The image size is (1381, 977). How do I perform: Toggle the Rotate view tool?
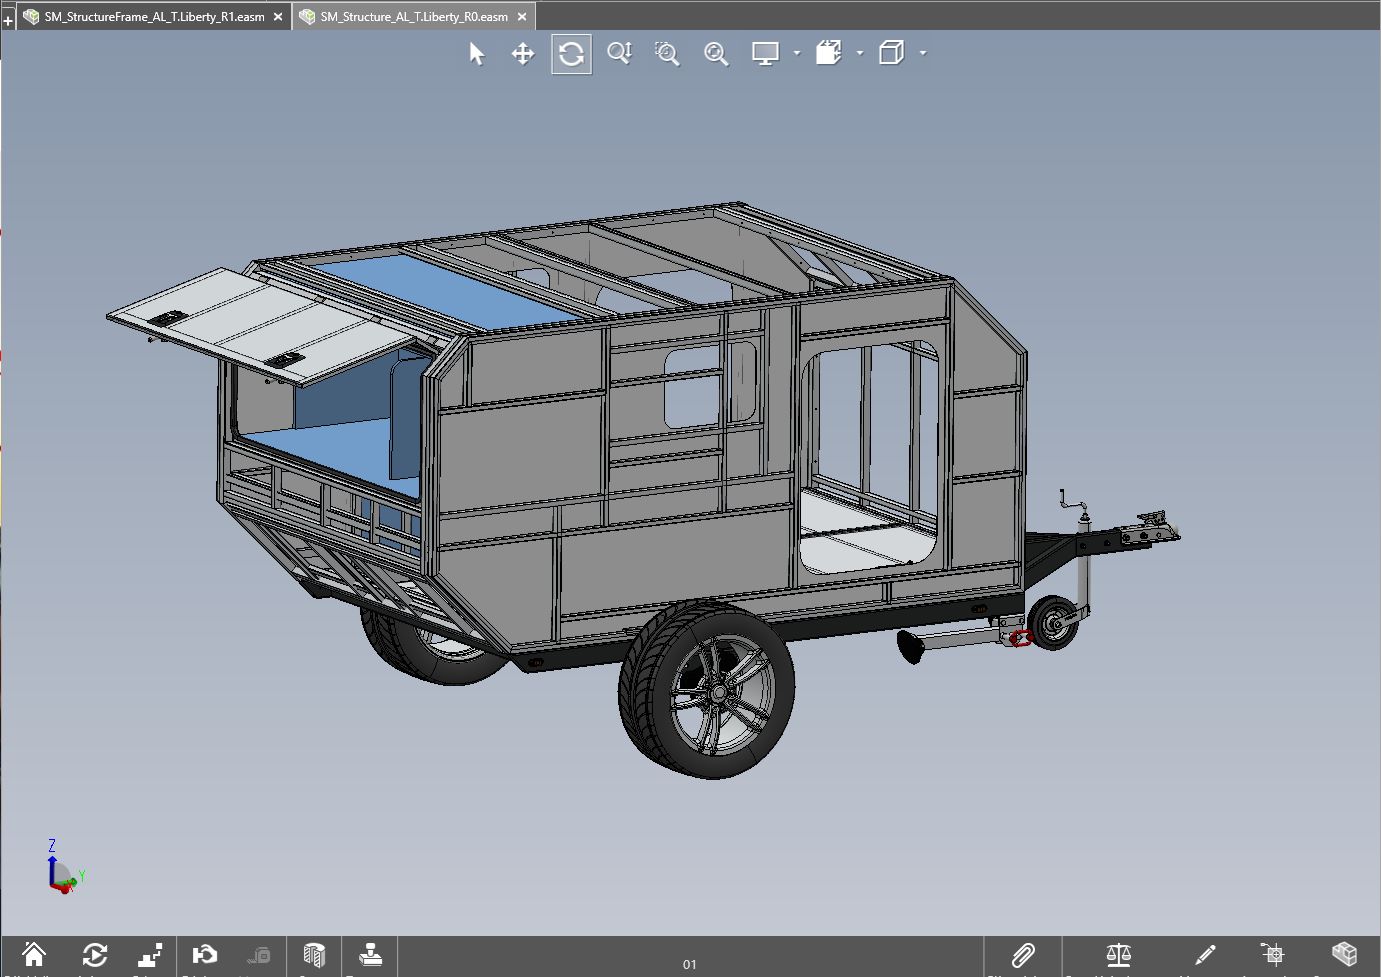point(571,54)
